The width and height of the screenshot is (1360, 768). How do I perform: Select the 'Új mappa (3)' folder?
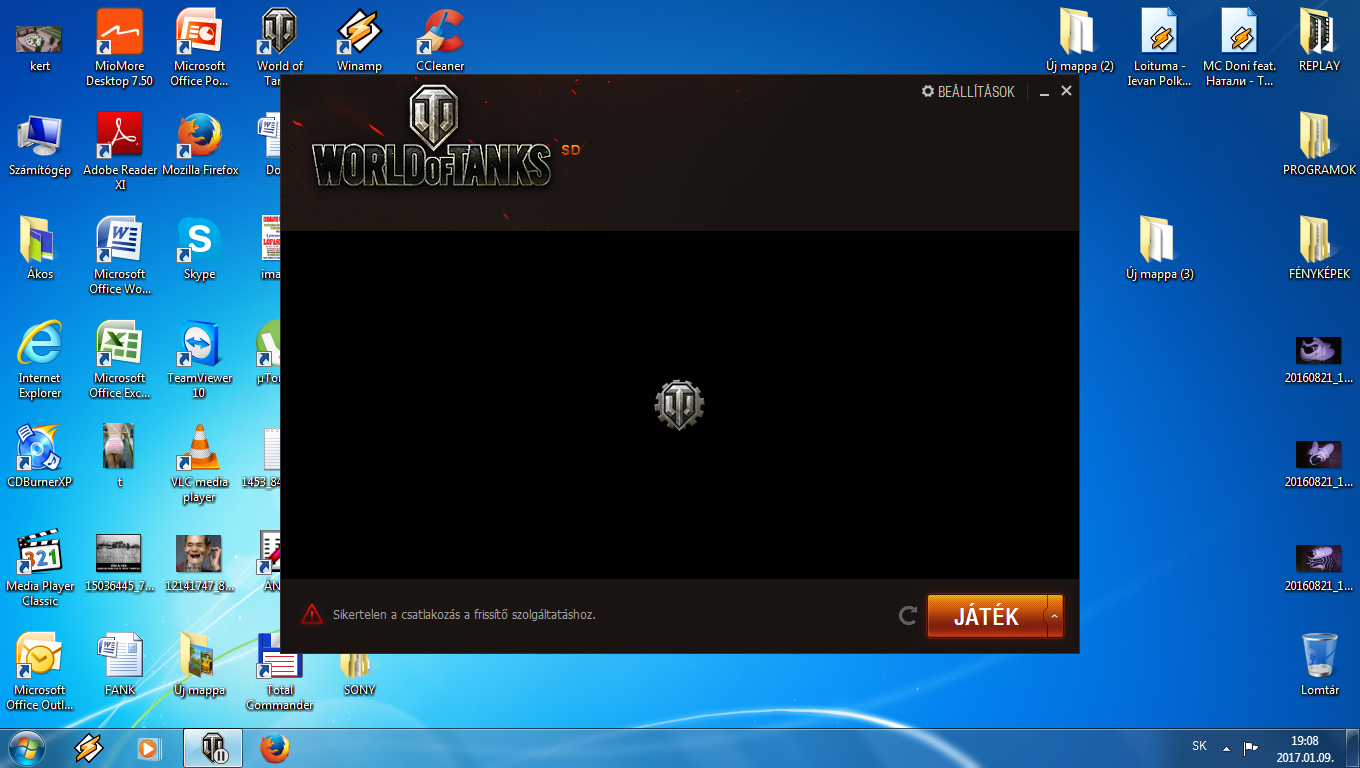[1160, 250]
